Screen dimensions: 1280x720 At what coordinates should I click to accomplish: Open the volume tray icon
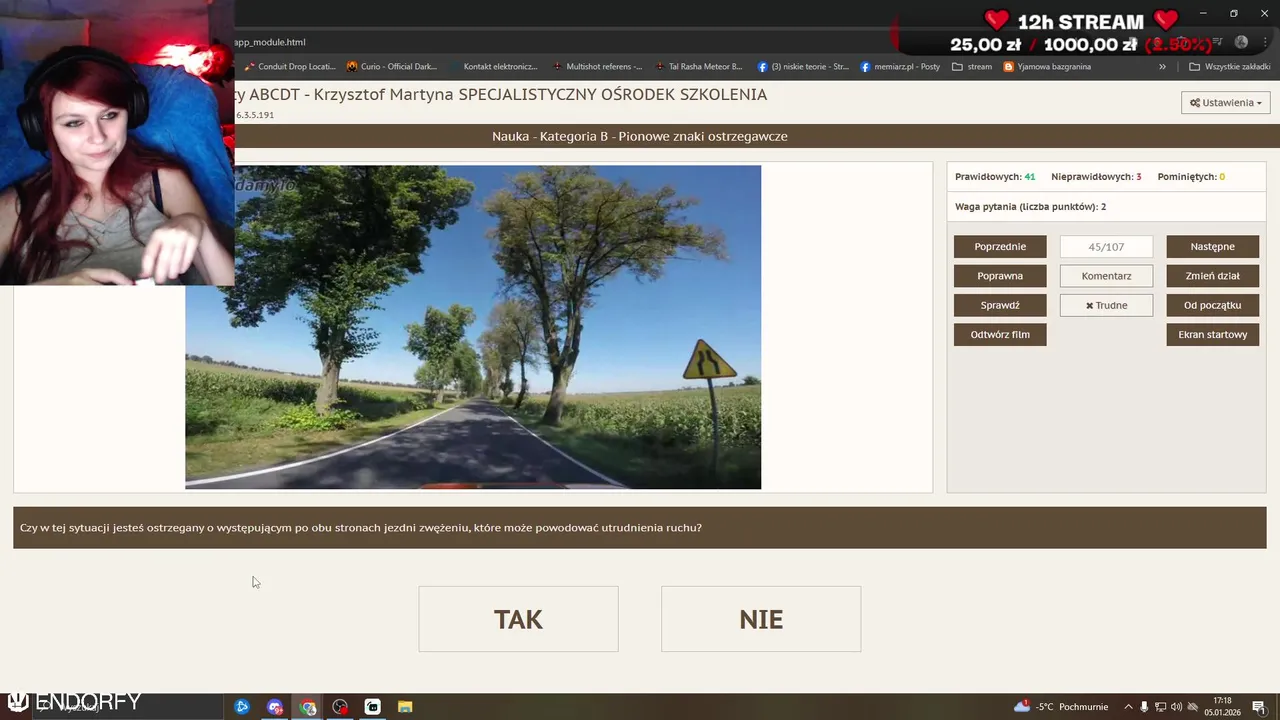point(1176,707)
